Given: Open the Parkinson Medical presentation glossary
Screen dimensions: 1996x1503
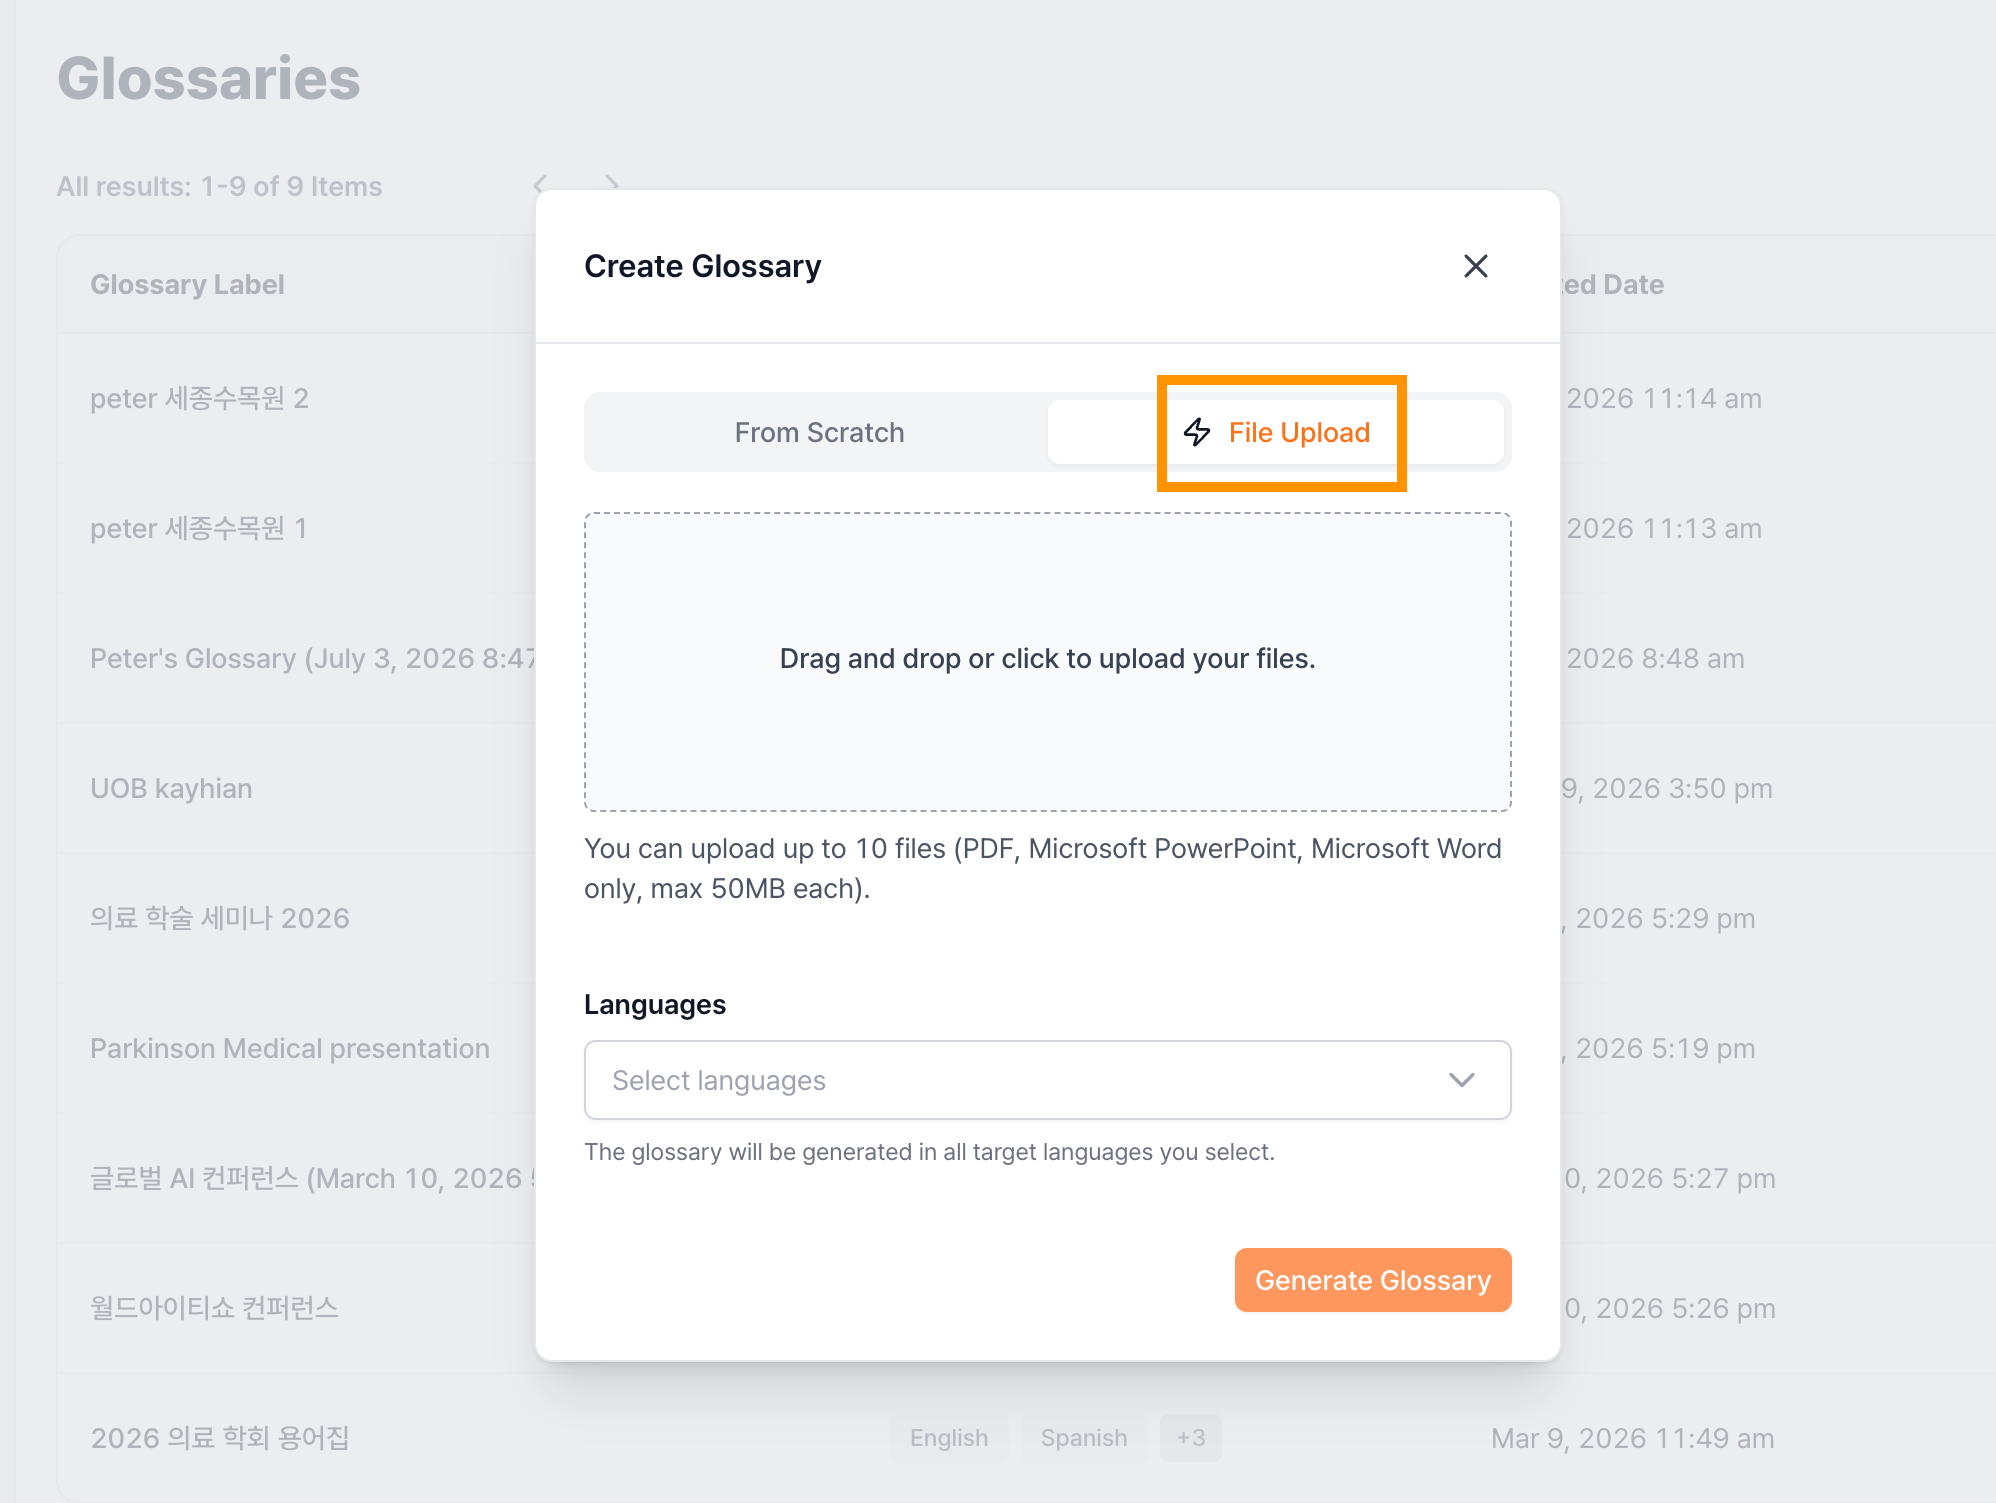Looking at the screenshot, I should pos(290,1048).
